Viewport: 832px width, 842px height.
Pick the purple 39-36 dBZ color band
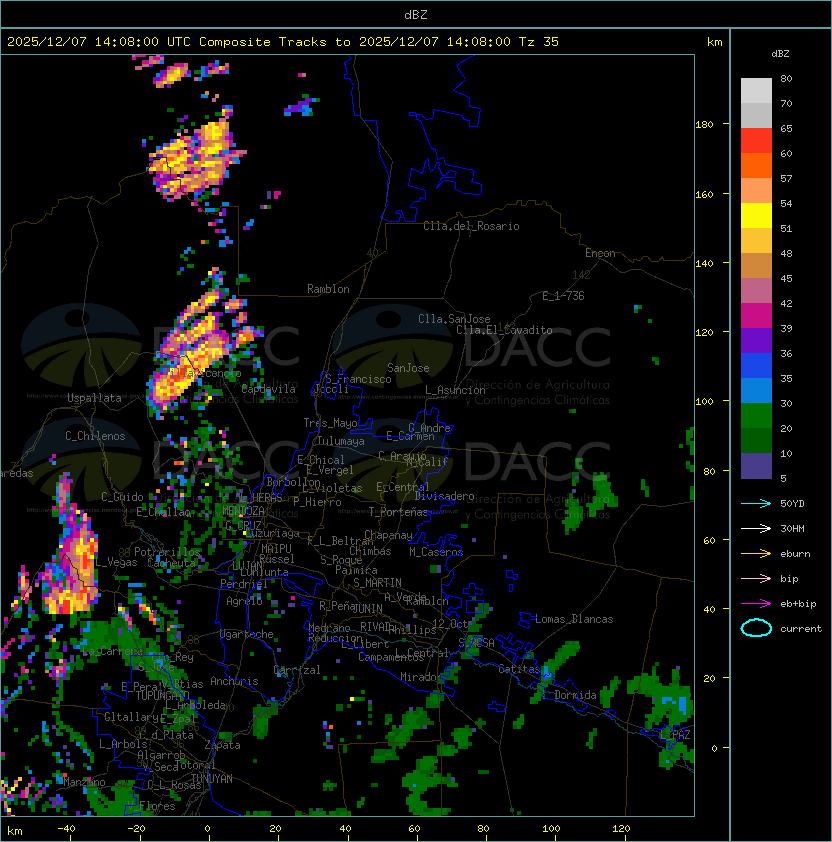click(756, 340)
